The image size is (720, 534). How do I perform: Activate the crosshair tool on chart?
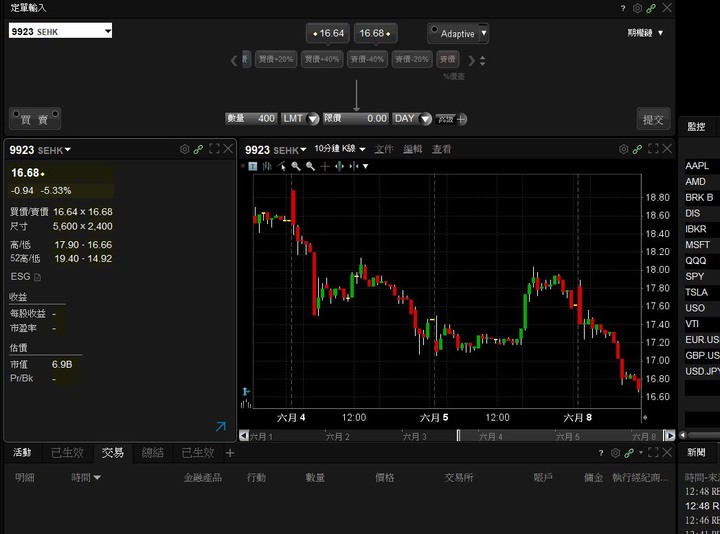click(x=325, y=166)
